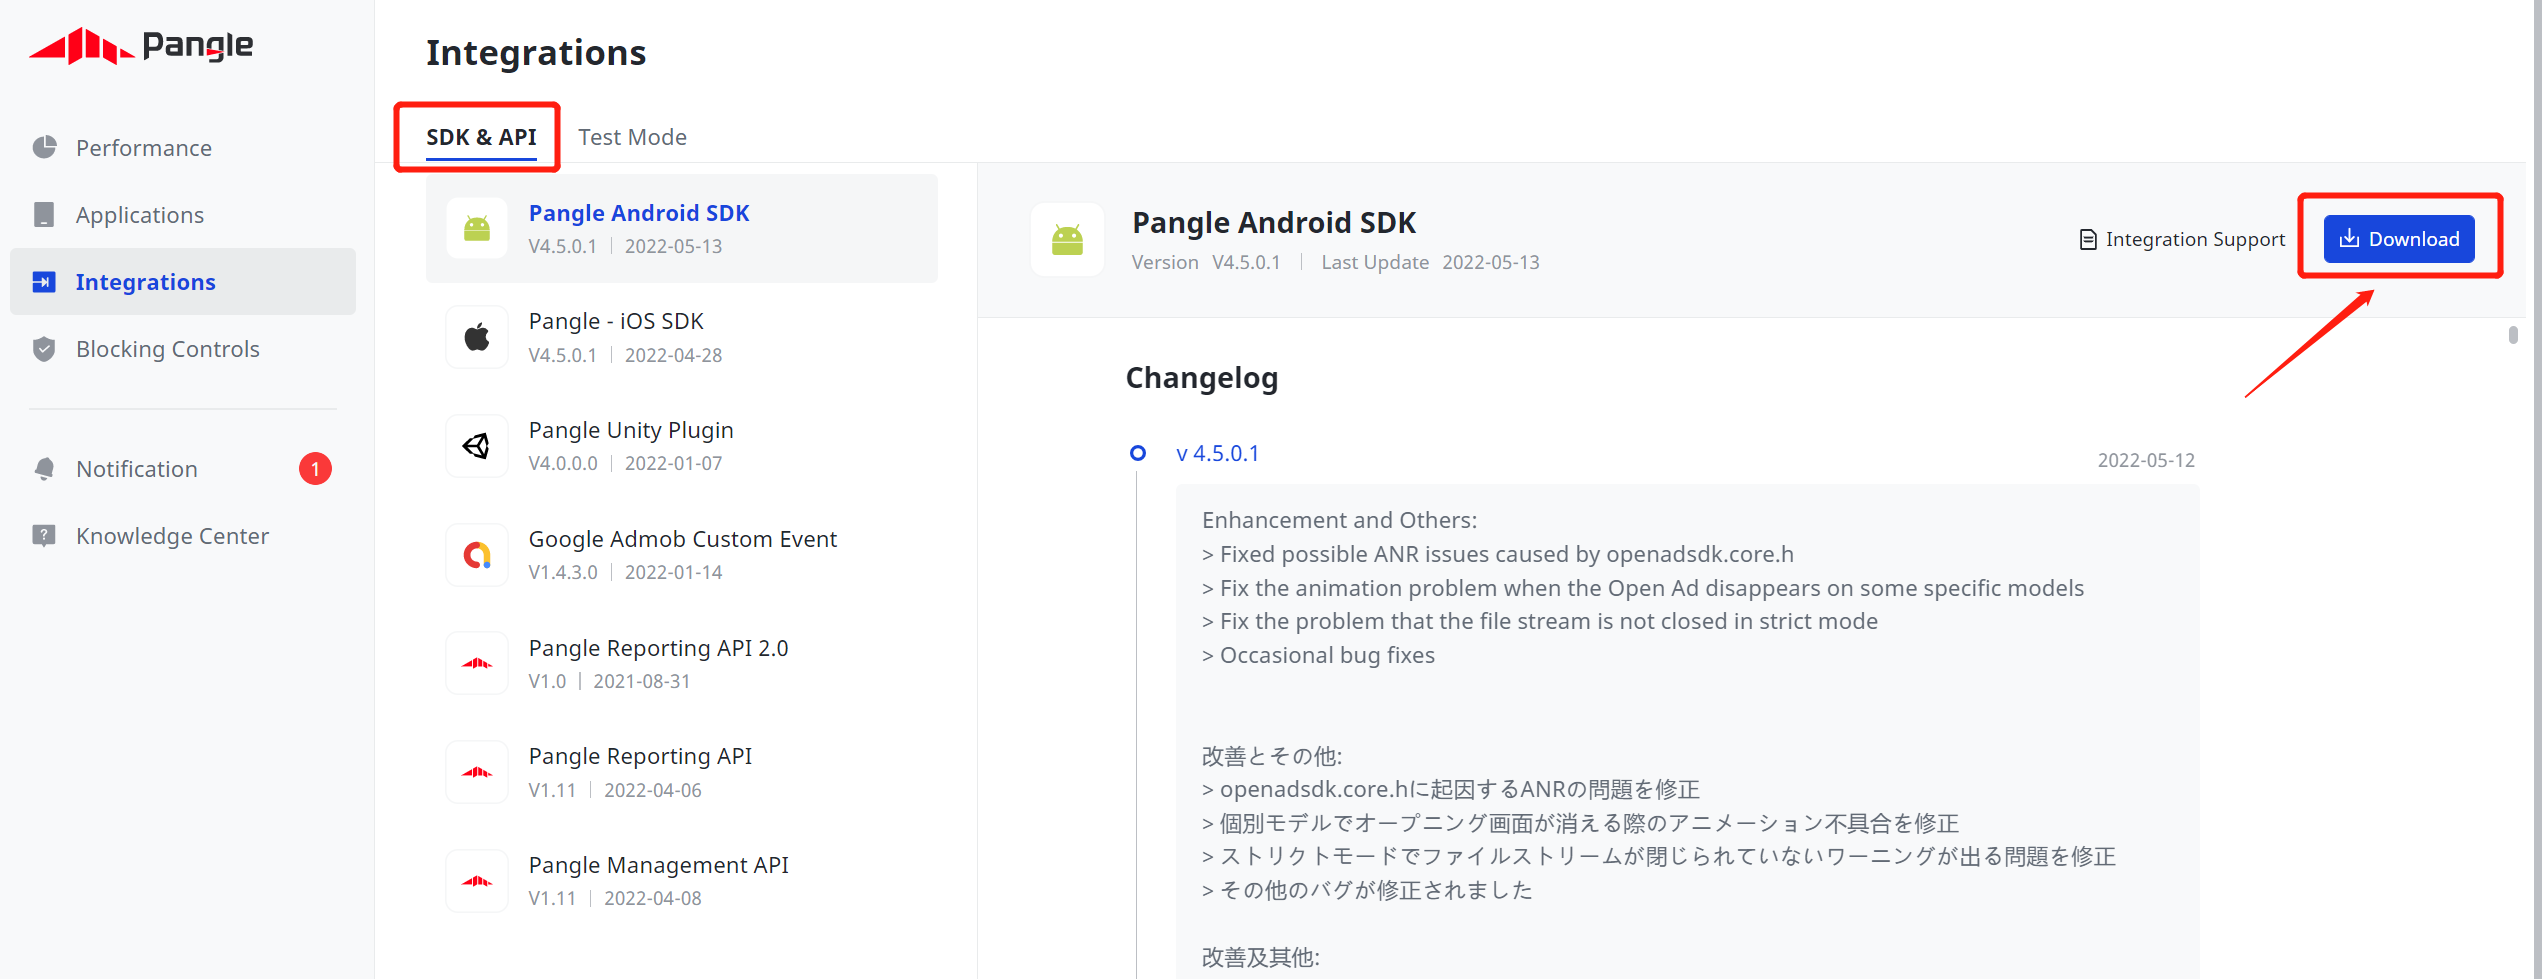Screen dimensions: 2542x979
Task: Click the Apple logo icon
Action: click(477, 337)
